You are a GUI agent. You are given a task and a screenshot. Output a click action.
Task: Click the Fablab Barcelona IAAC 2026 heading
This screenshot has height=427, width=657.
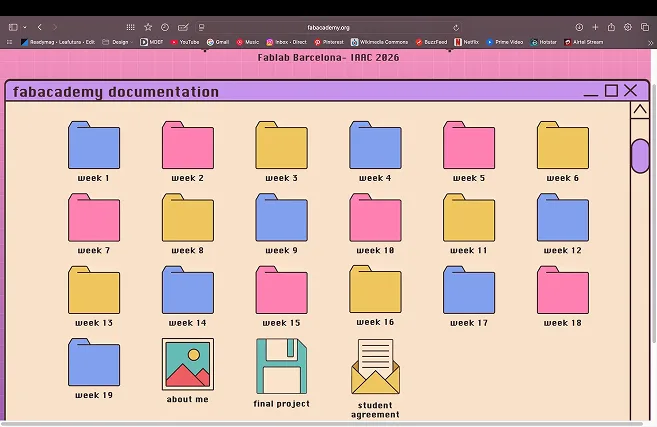point(328,58)
